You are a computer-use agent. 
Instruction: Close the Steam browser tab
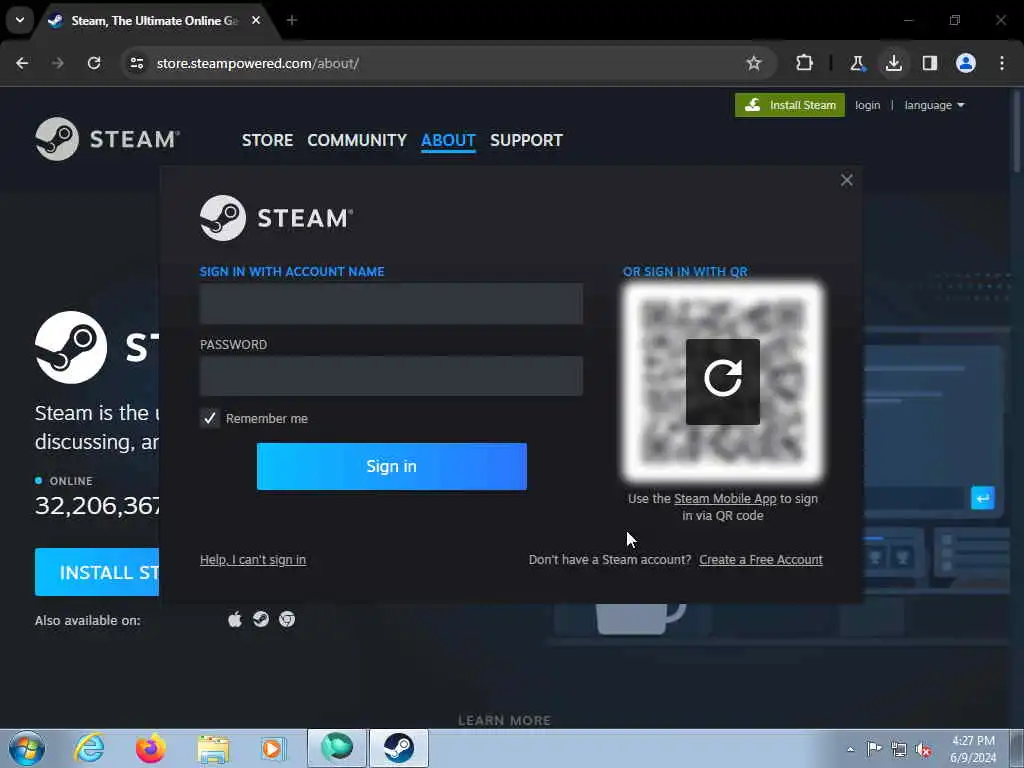256,20
